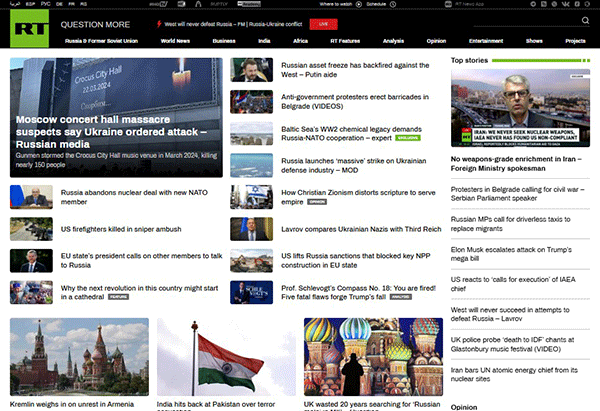Click the OPINION tag on Christian Zionism story

317,202
